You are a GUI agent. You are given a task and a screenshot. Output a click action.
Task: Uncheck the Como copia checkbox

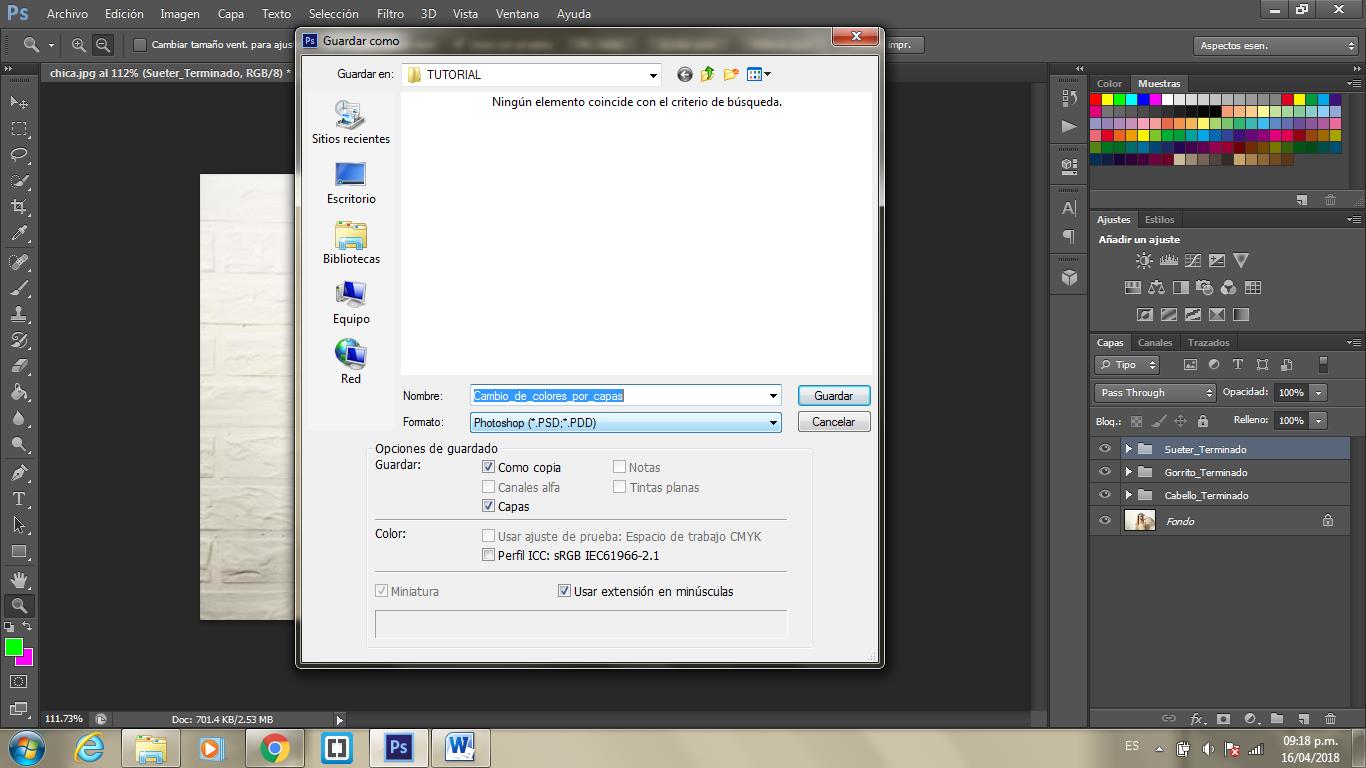pos(489,467)
